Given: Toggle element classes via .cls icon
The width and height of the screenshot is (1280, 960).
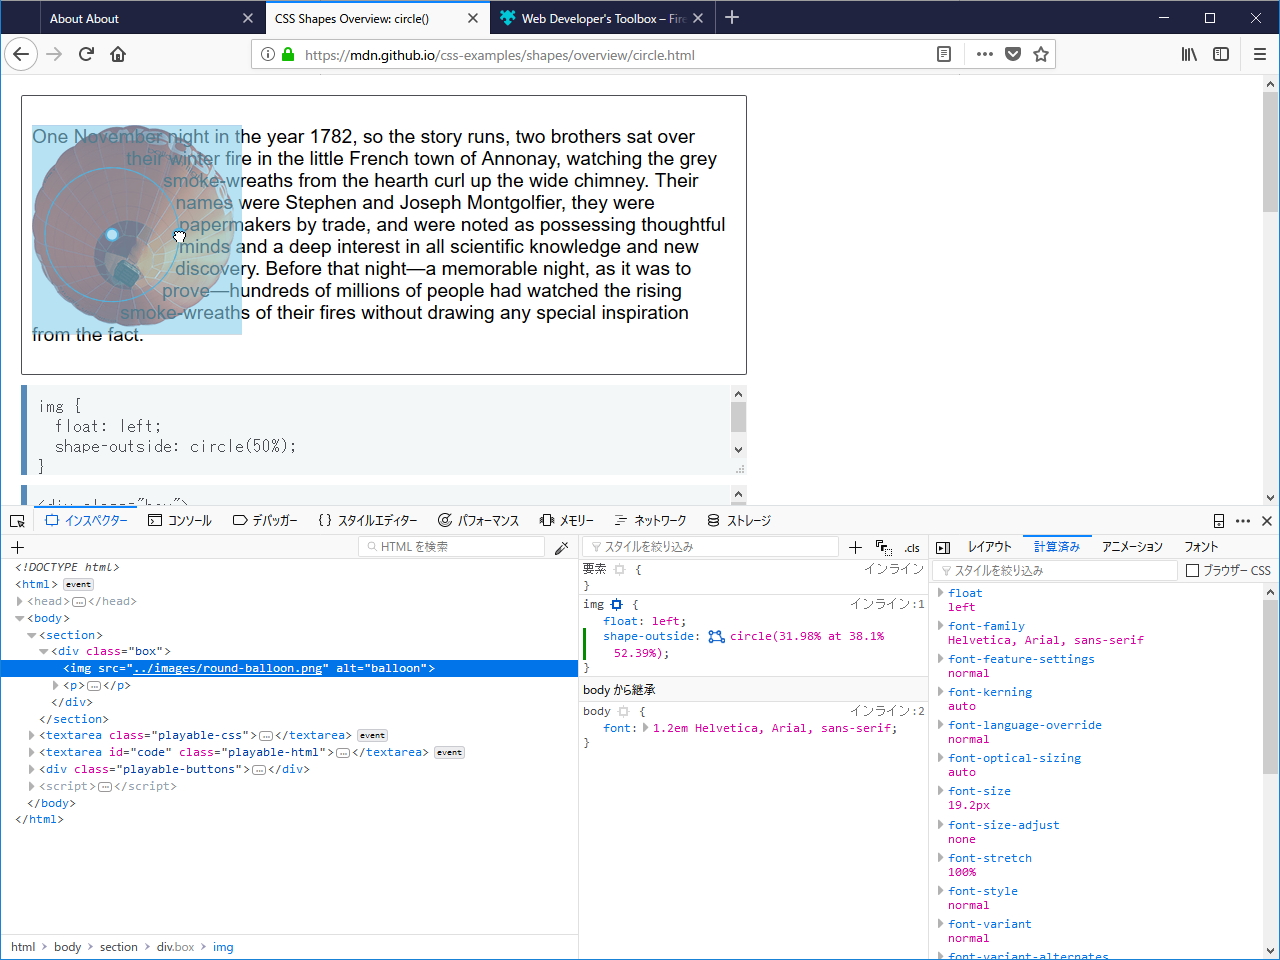Looking at the screenshot, I should pos(912,547).
